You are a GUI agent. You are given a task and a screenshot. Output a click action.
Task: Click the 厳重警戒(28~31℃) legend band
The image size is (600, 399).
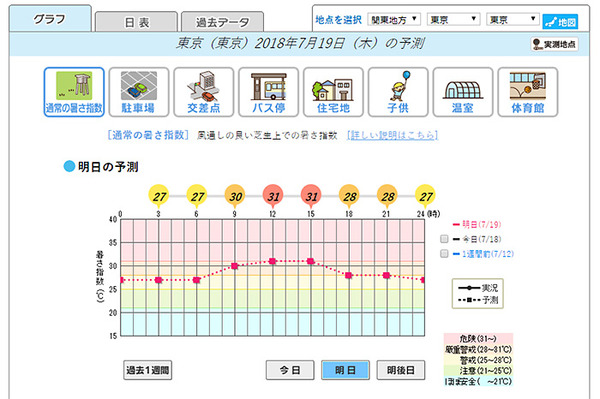(x=478, y=349)
